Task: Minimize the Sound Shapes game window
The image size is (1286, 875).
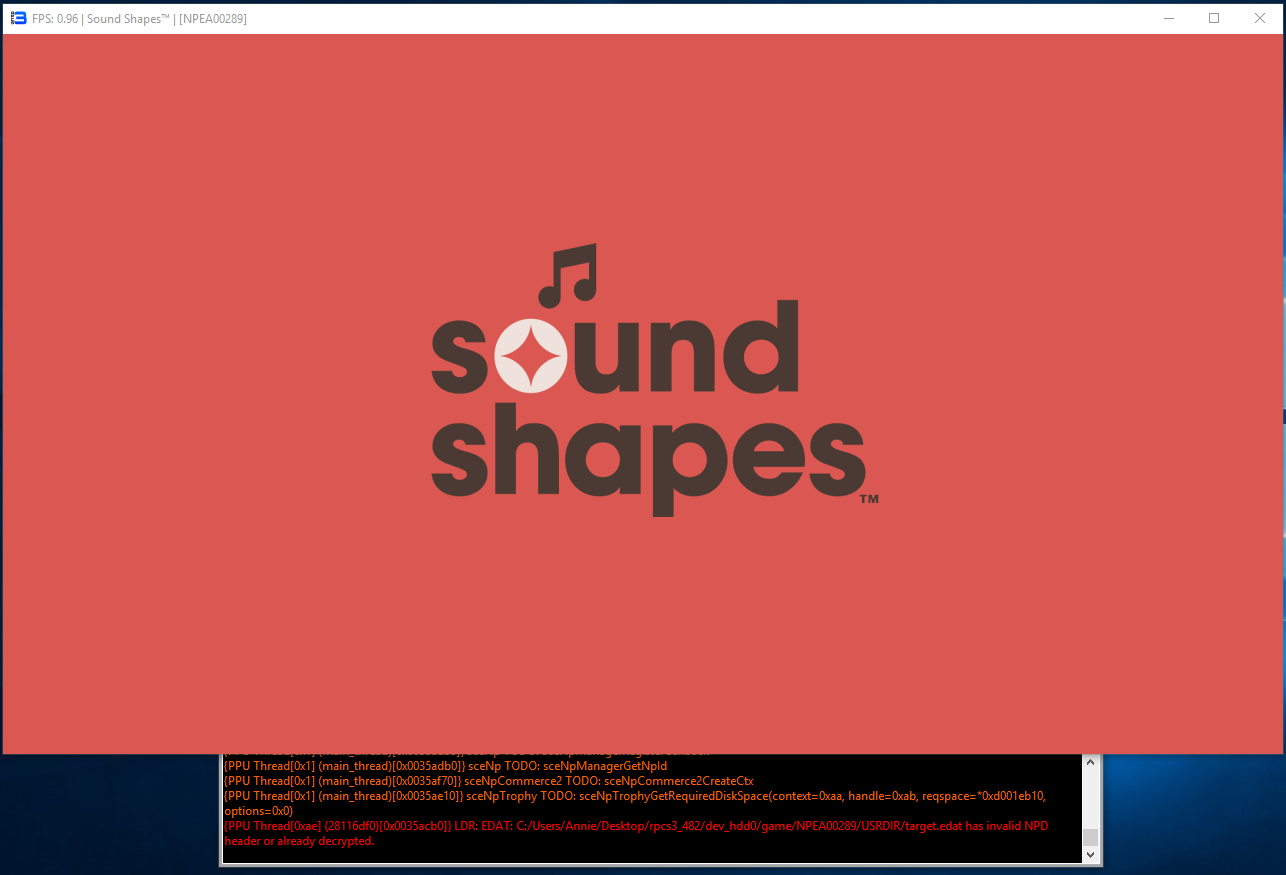Action: click(x=1168, y=18)
